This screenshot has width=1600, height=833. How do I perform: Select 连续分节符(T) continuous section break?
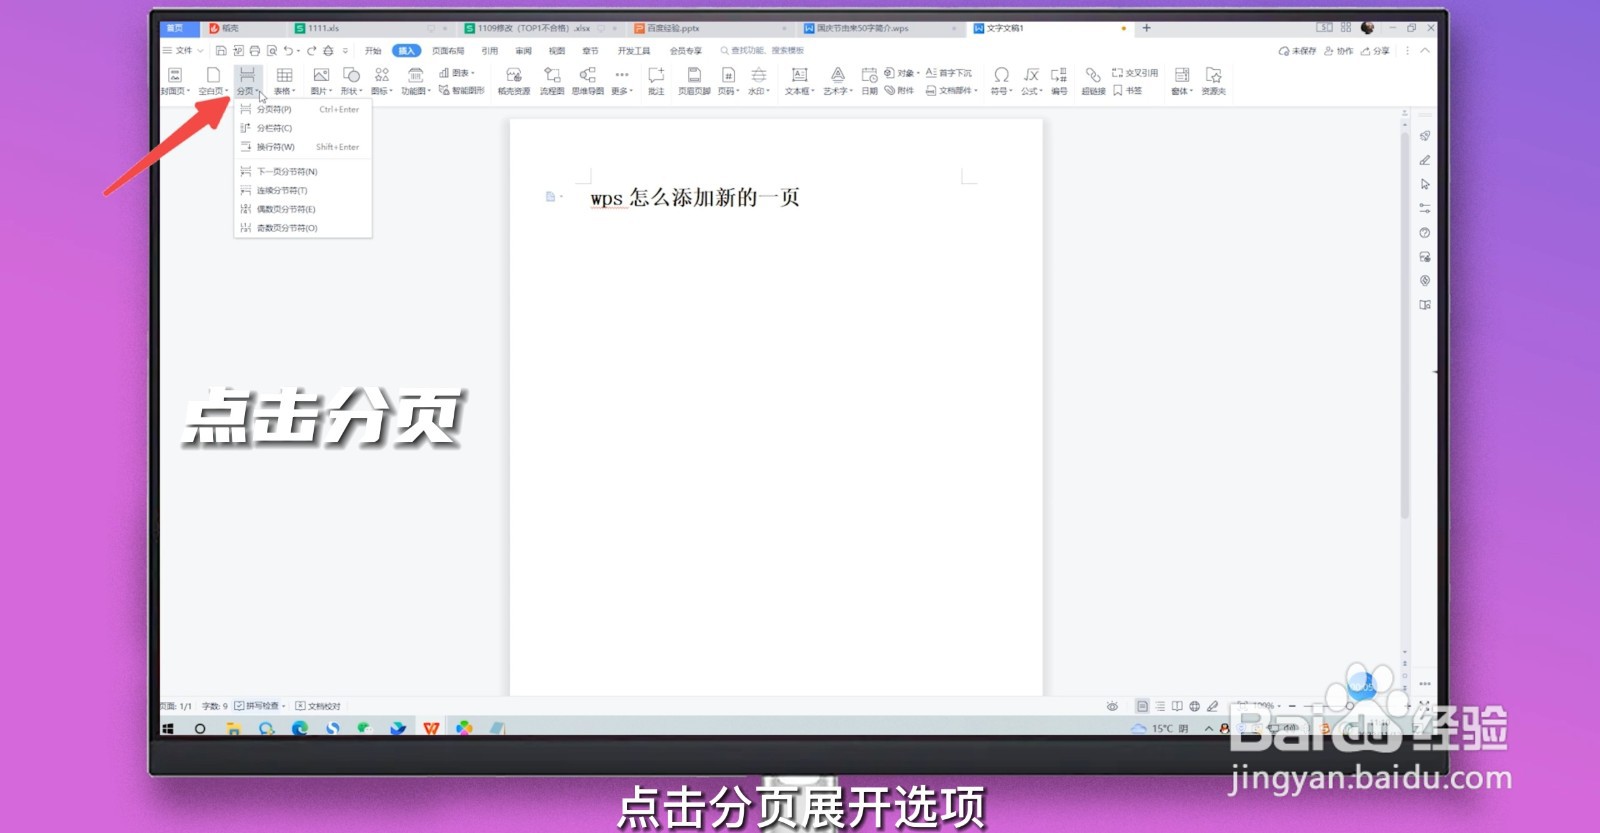303,190
